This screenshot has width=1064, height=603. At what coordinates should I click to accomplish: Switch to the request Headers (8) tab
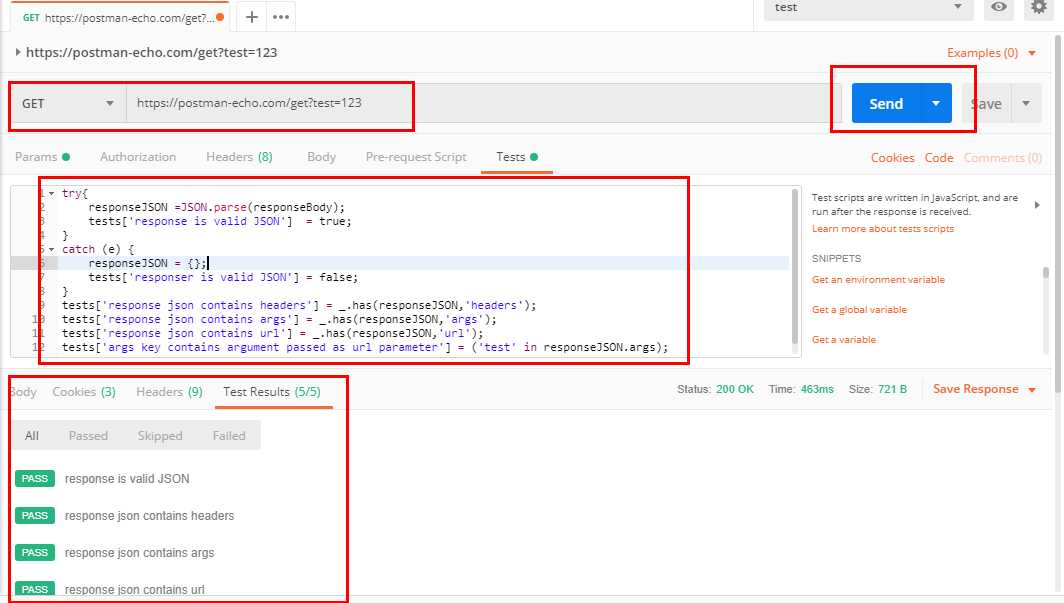pyautogui.click(x=239, y=157)
